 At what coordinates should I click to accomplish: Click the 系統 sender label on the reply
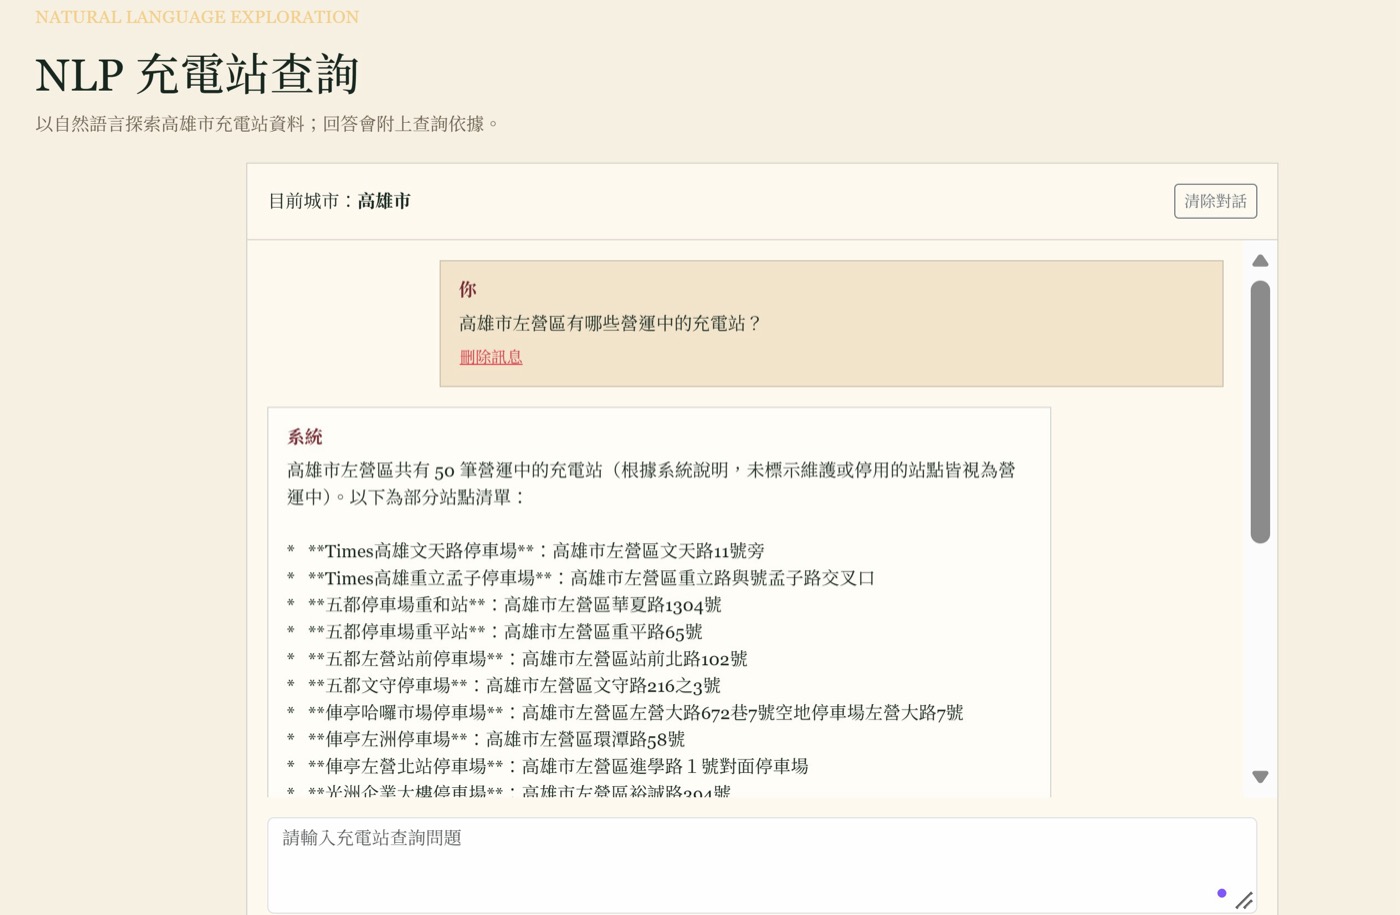305,437
